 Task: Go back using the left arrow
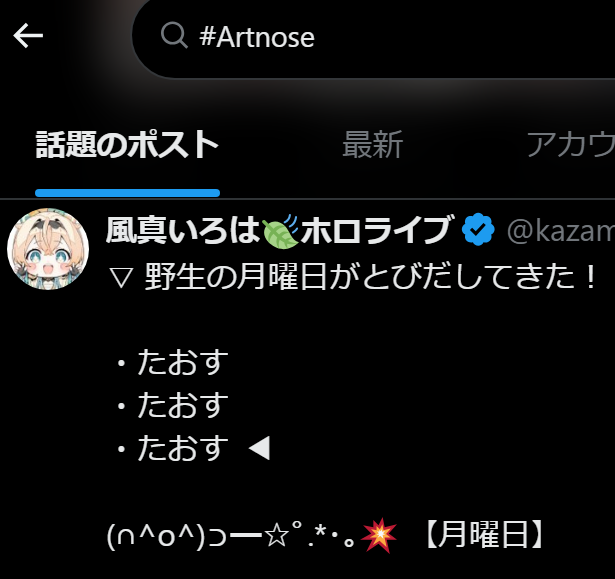point(28,36)
